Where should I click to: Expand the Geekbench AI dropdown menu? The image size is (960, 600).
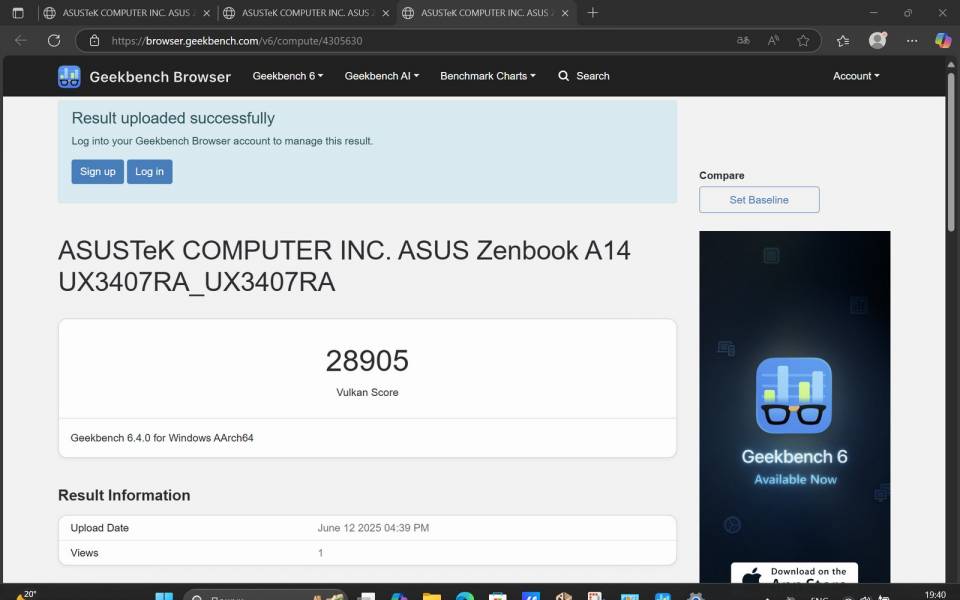(381, 76)
